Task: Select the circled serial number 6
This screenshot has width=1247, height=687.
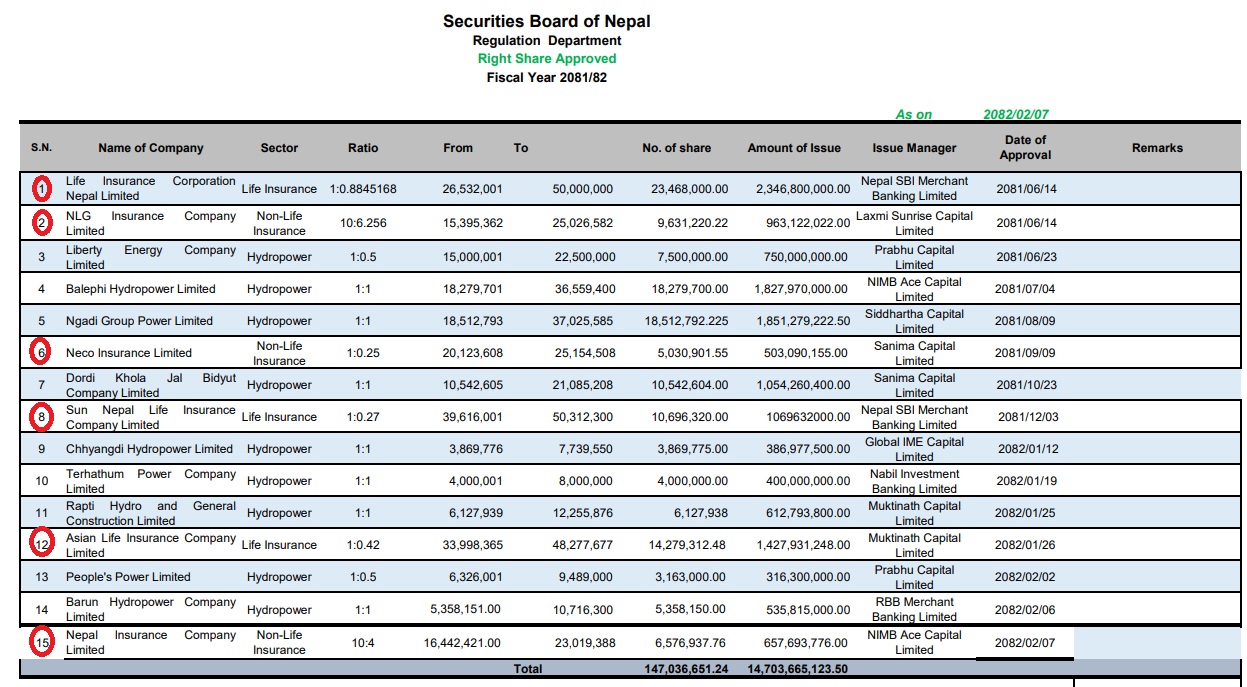Action: tap(41, 352)
